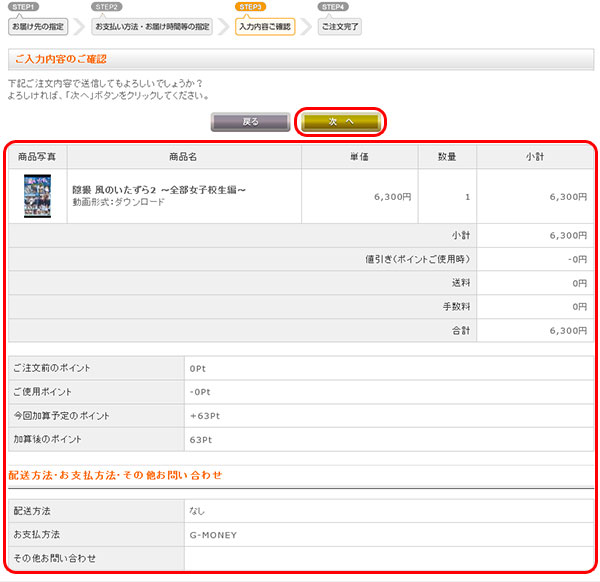Viewport: 600px width, 582px height.
Task: Click the product thumbnail image
Action: (x=37, y=197)
